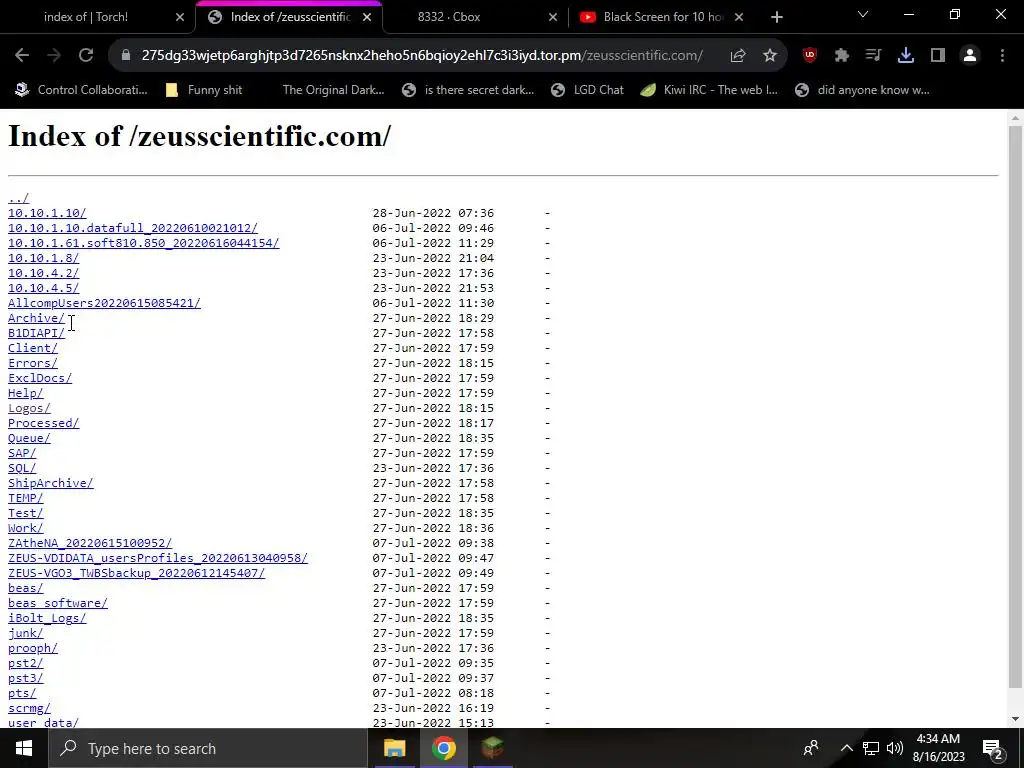Screen dimensions: 1024x768
Task: Select the 'Index of /zeusscientific' tab
Action: click(291, 17)
